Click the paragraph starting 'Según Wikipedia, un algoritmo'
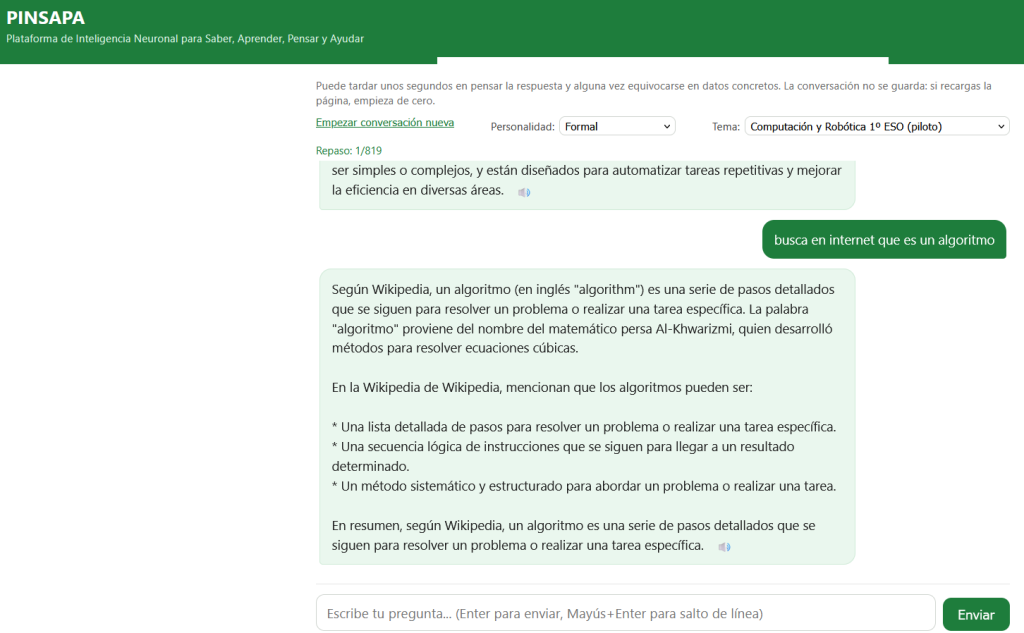 tap(583, 319)
